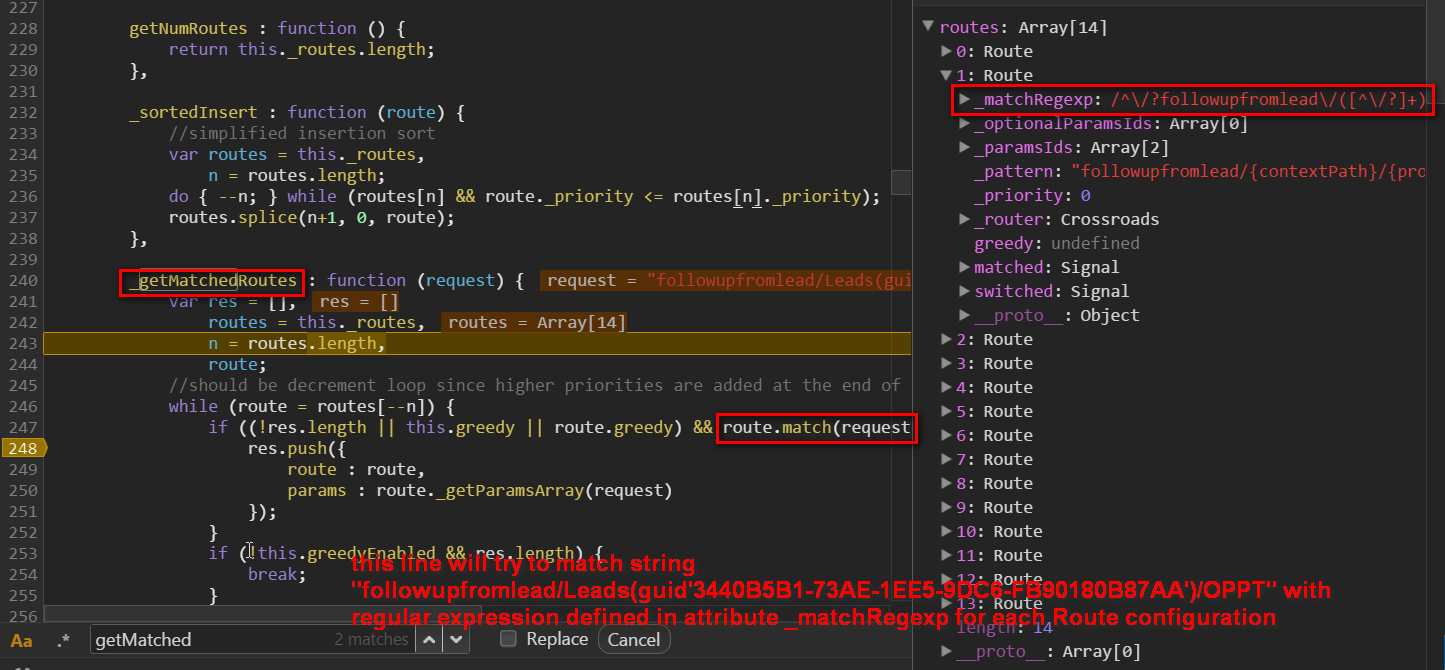This screenshot has width=1445, height=670.
Task: Click the routes.splice(n+1, 0, route) statement
Action: tap(311, 217)
